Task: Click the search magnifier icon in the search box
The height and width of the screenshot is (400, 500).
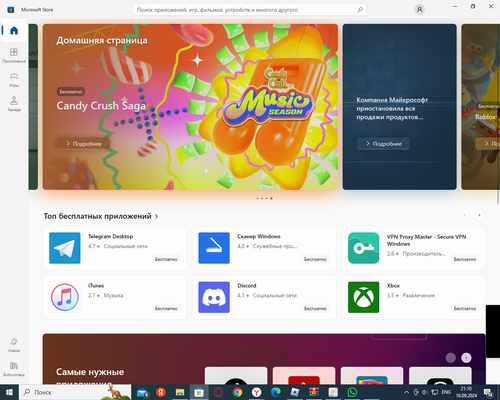Action: pyautogui.click(x=360, y=10)
